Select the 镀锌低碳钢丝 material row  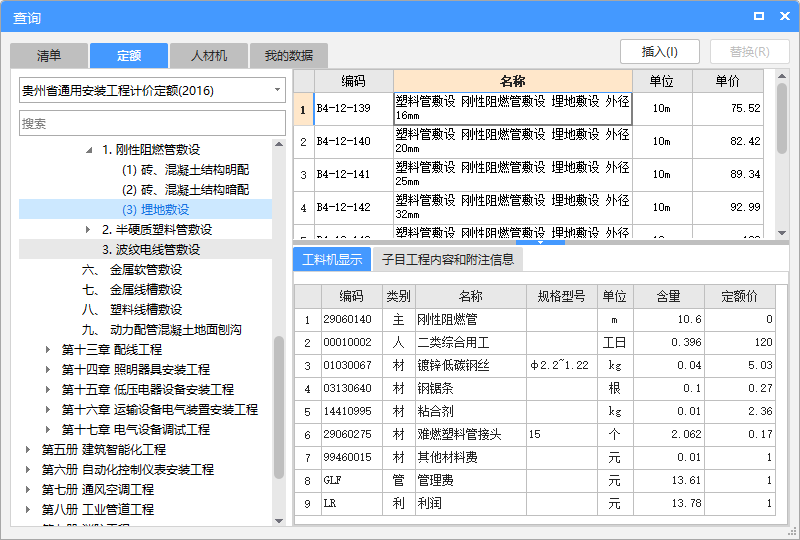pyautogui.click(x=535, y=366)
